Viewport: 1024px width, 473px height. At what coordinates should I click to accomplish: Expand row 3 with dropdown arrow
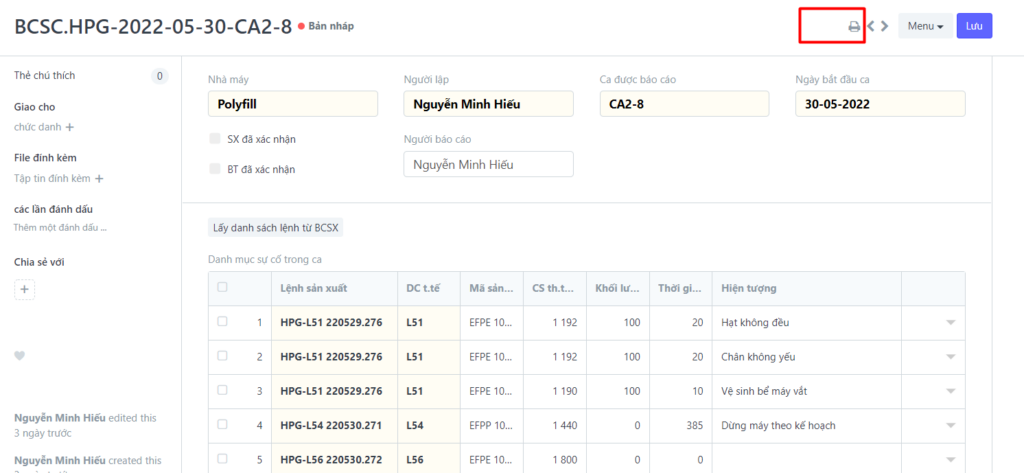[x=950, y=391]
